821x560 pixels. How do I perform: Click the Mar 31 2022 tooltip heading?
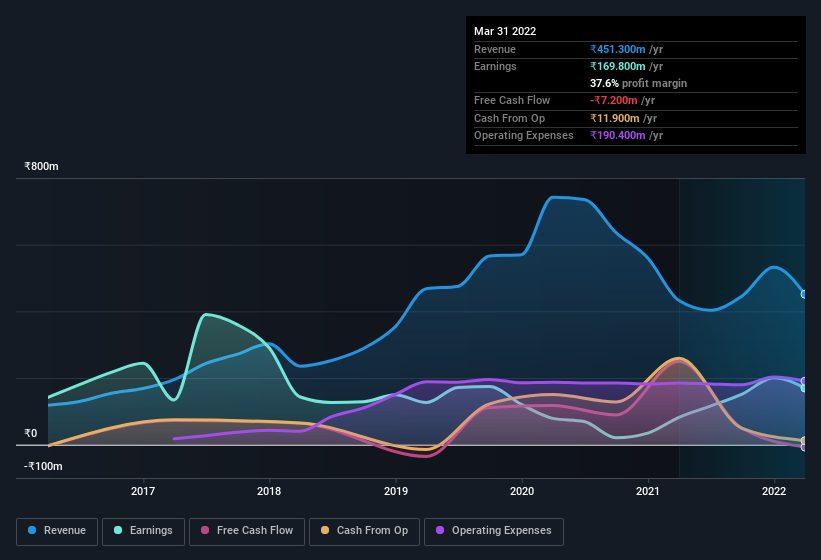click(505, 31)
